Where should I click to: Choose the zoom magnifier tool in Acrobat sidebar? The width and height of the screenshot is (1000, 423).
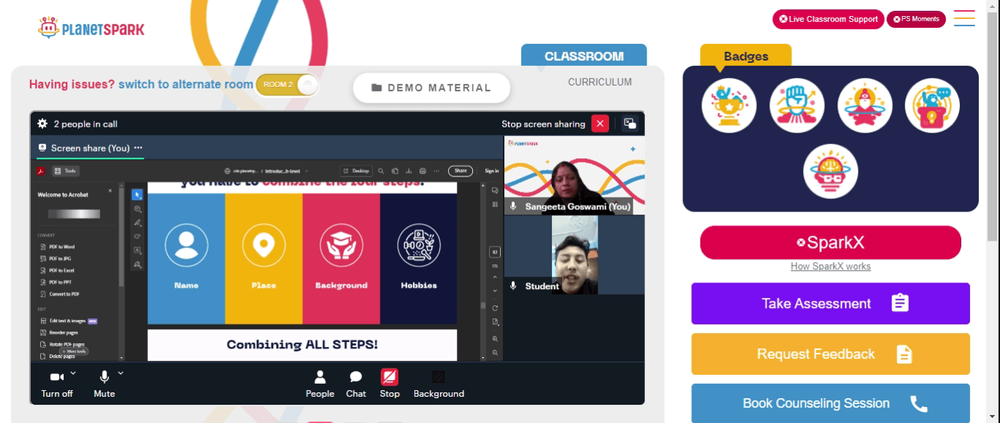pyautogui.click(x=137, y=209)
